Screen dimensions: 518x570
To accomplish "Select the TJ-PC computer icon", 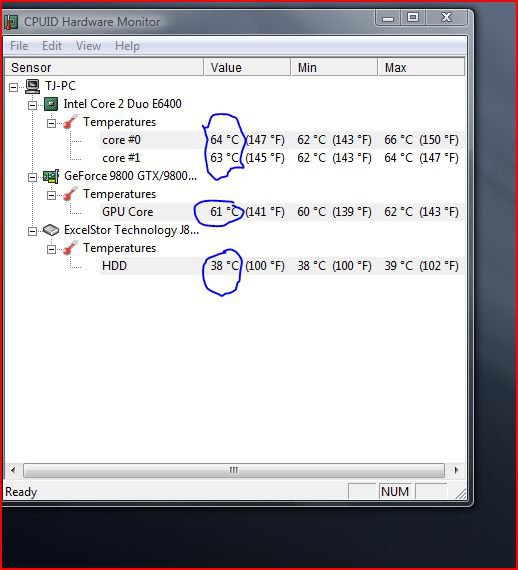I will tap(33, 86).
